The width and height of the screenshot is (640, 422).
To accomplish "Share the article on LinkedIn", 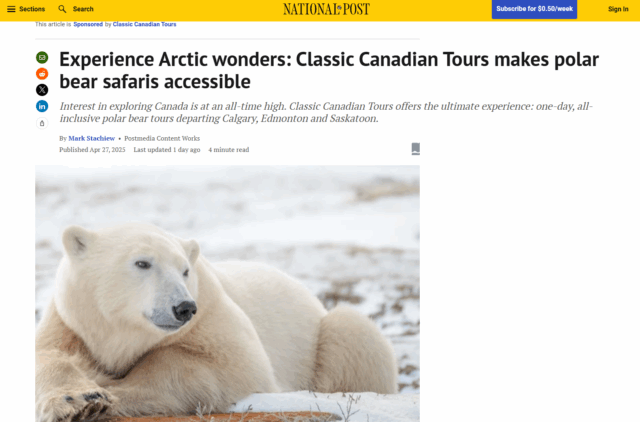I will (42, 106).
